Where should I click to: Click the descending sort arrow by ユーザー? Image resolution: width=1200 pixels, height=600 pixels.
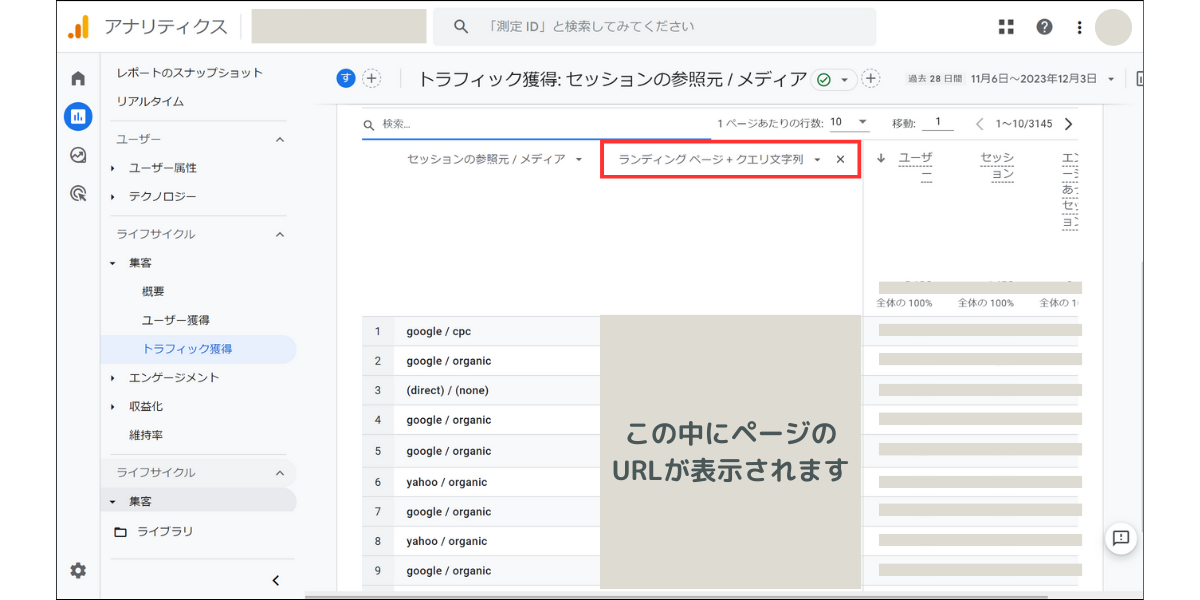[x=881, y=158]
